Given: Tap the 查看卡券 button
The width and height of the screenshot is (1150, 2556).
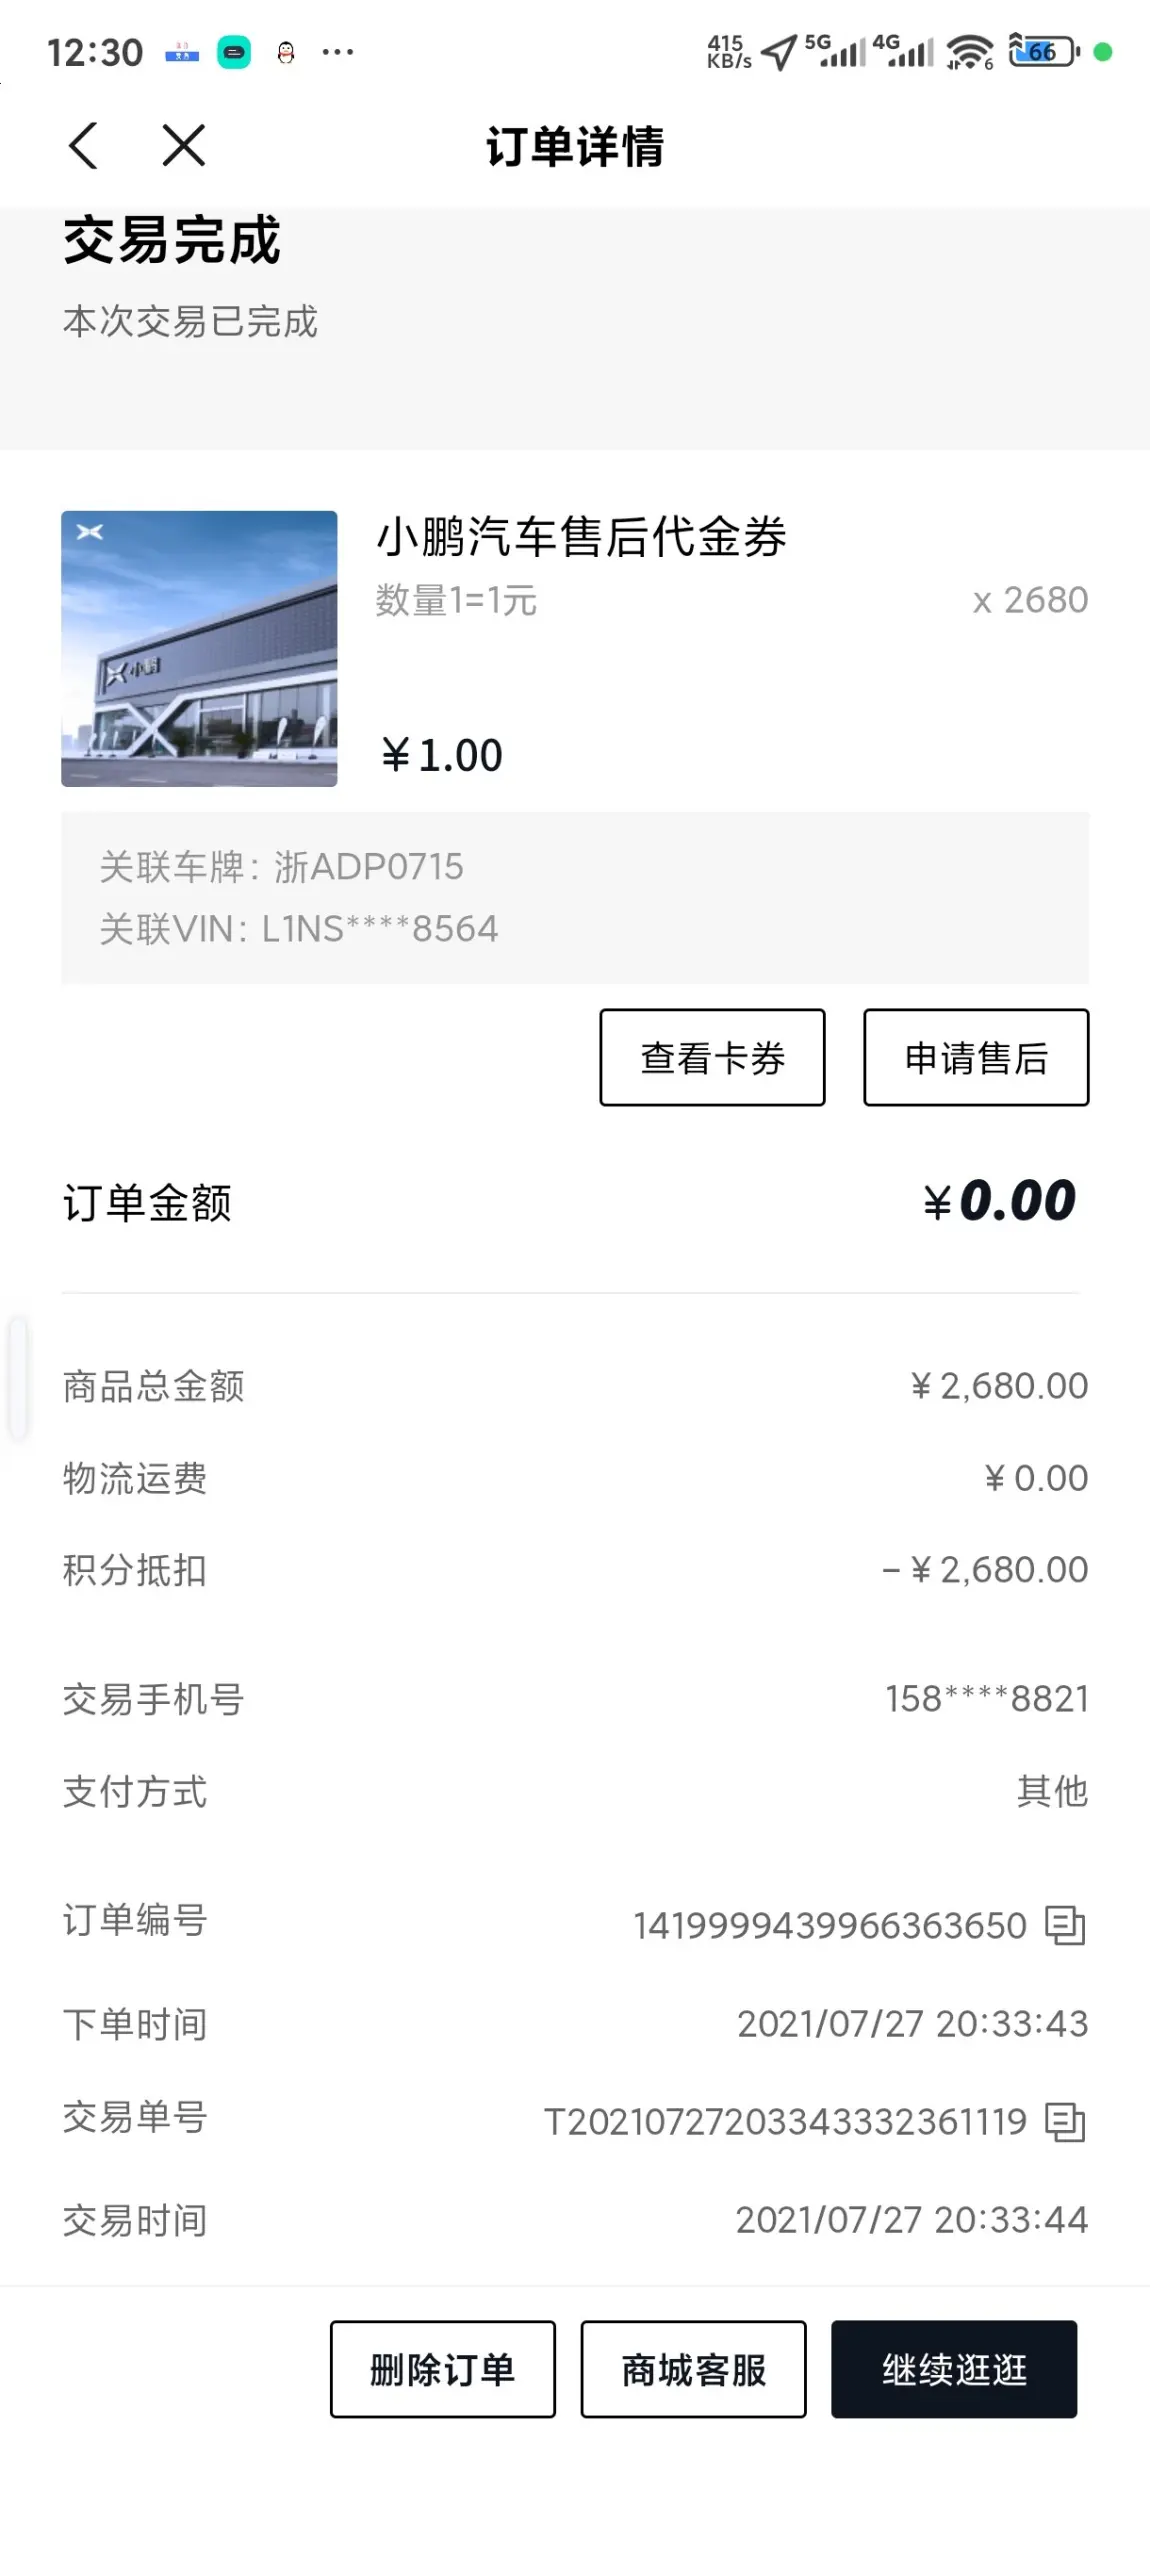Looking at the screenshot, I should (x=712, y=1057).
